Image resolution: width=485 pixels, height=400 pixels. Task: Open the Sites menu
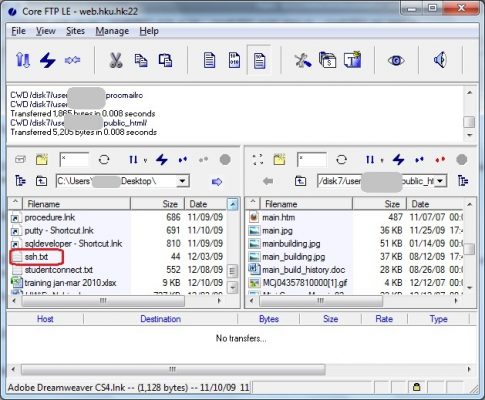pos(75,31)
